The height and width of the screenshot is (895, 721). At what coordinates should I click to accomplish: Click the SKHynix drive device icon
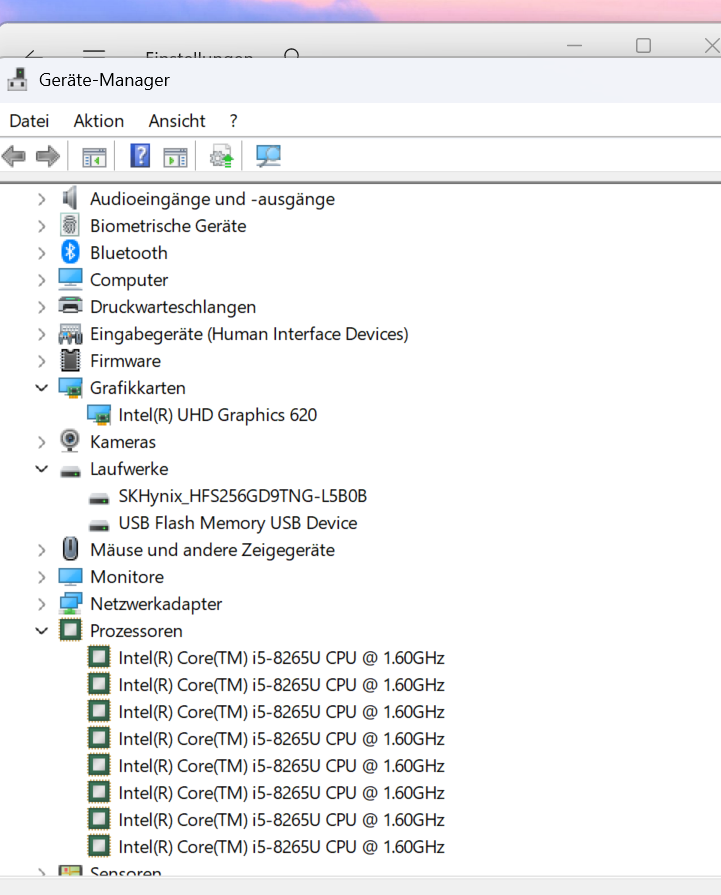click(x=99, y=498)
